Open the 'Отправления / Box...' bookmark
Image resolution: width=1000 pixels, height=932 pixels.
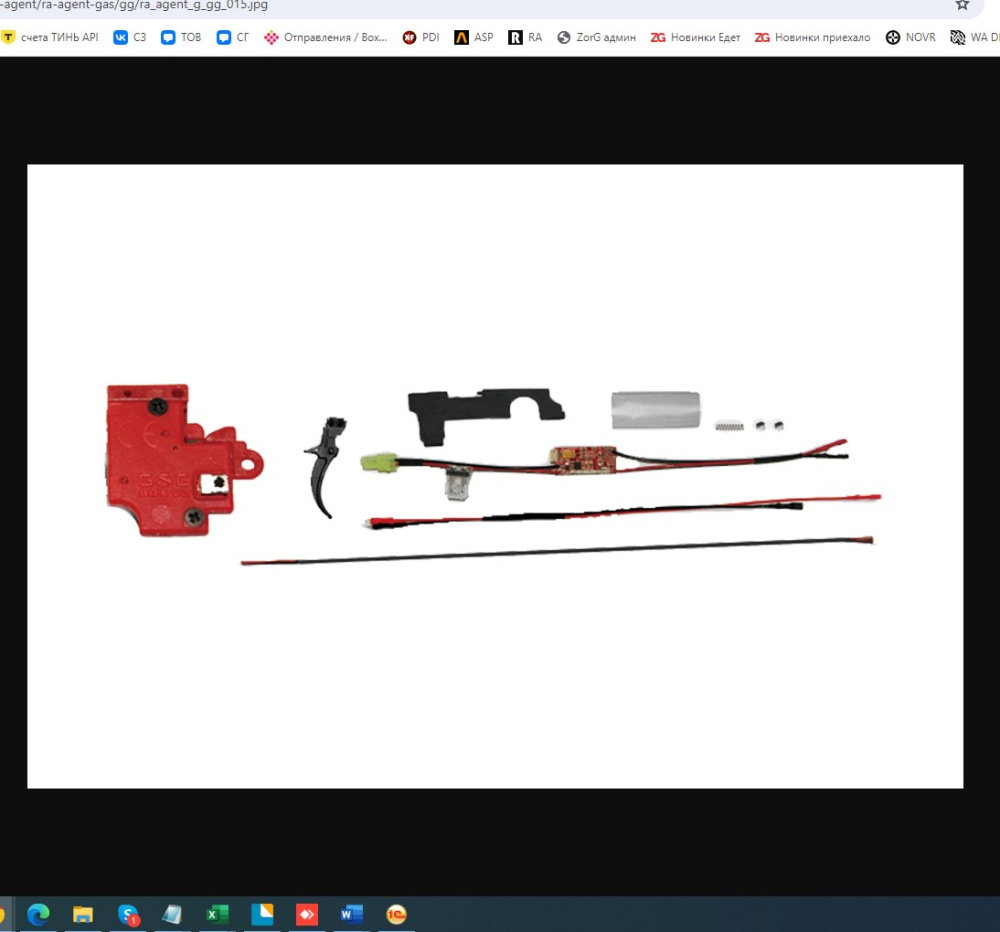pos(325,38)
